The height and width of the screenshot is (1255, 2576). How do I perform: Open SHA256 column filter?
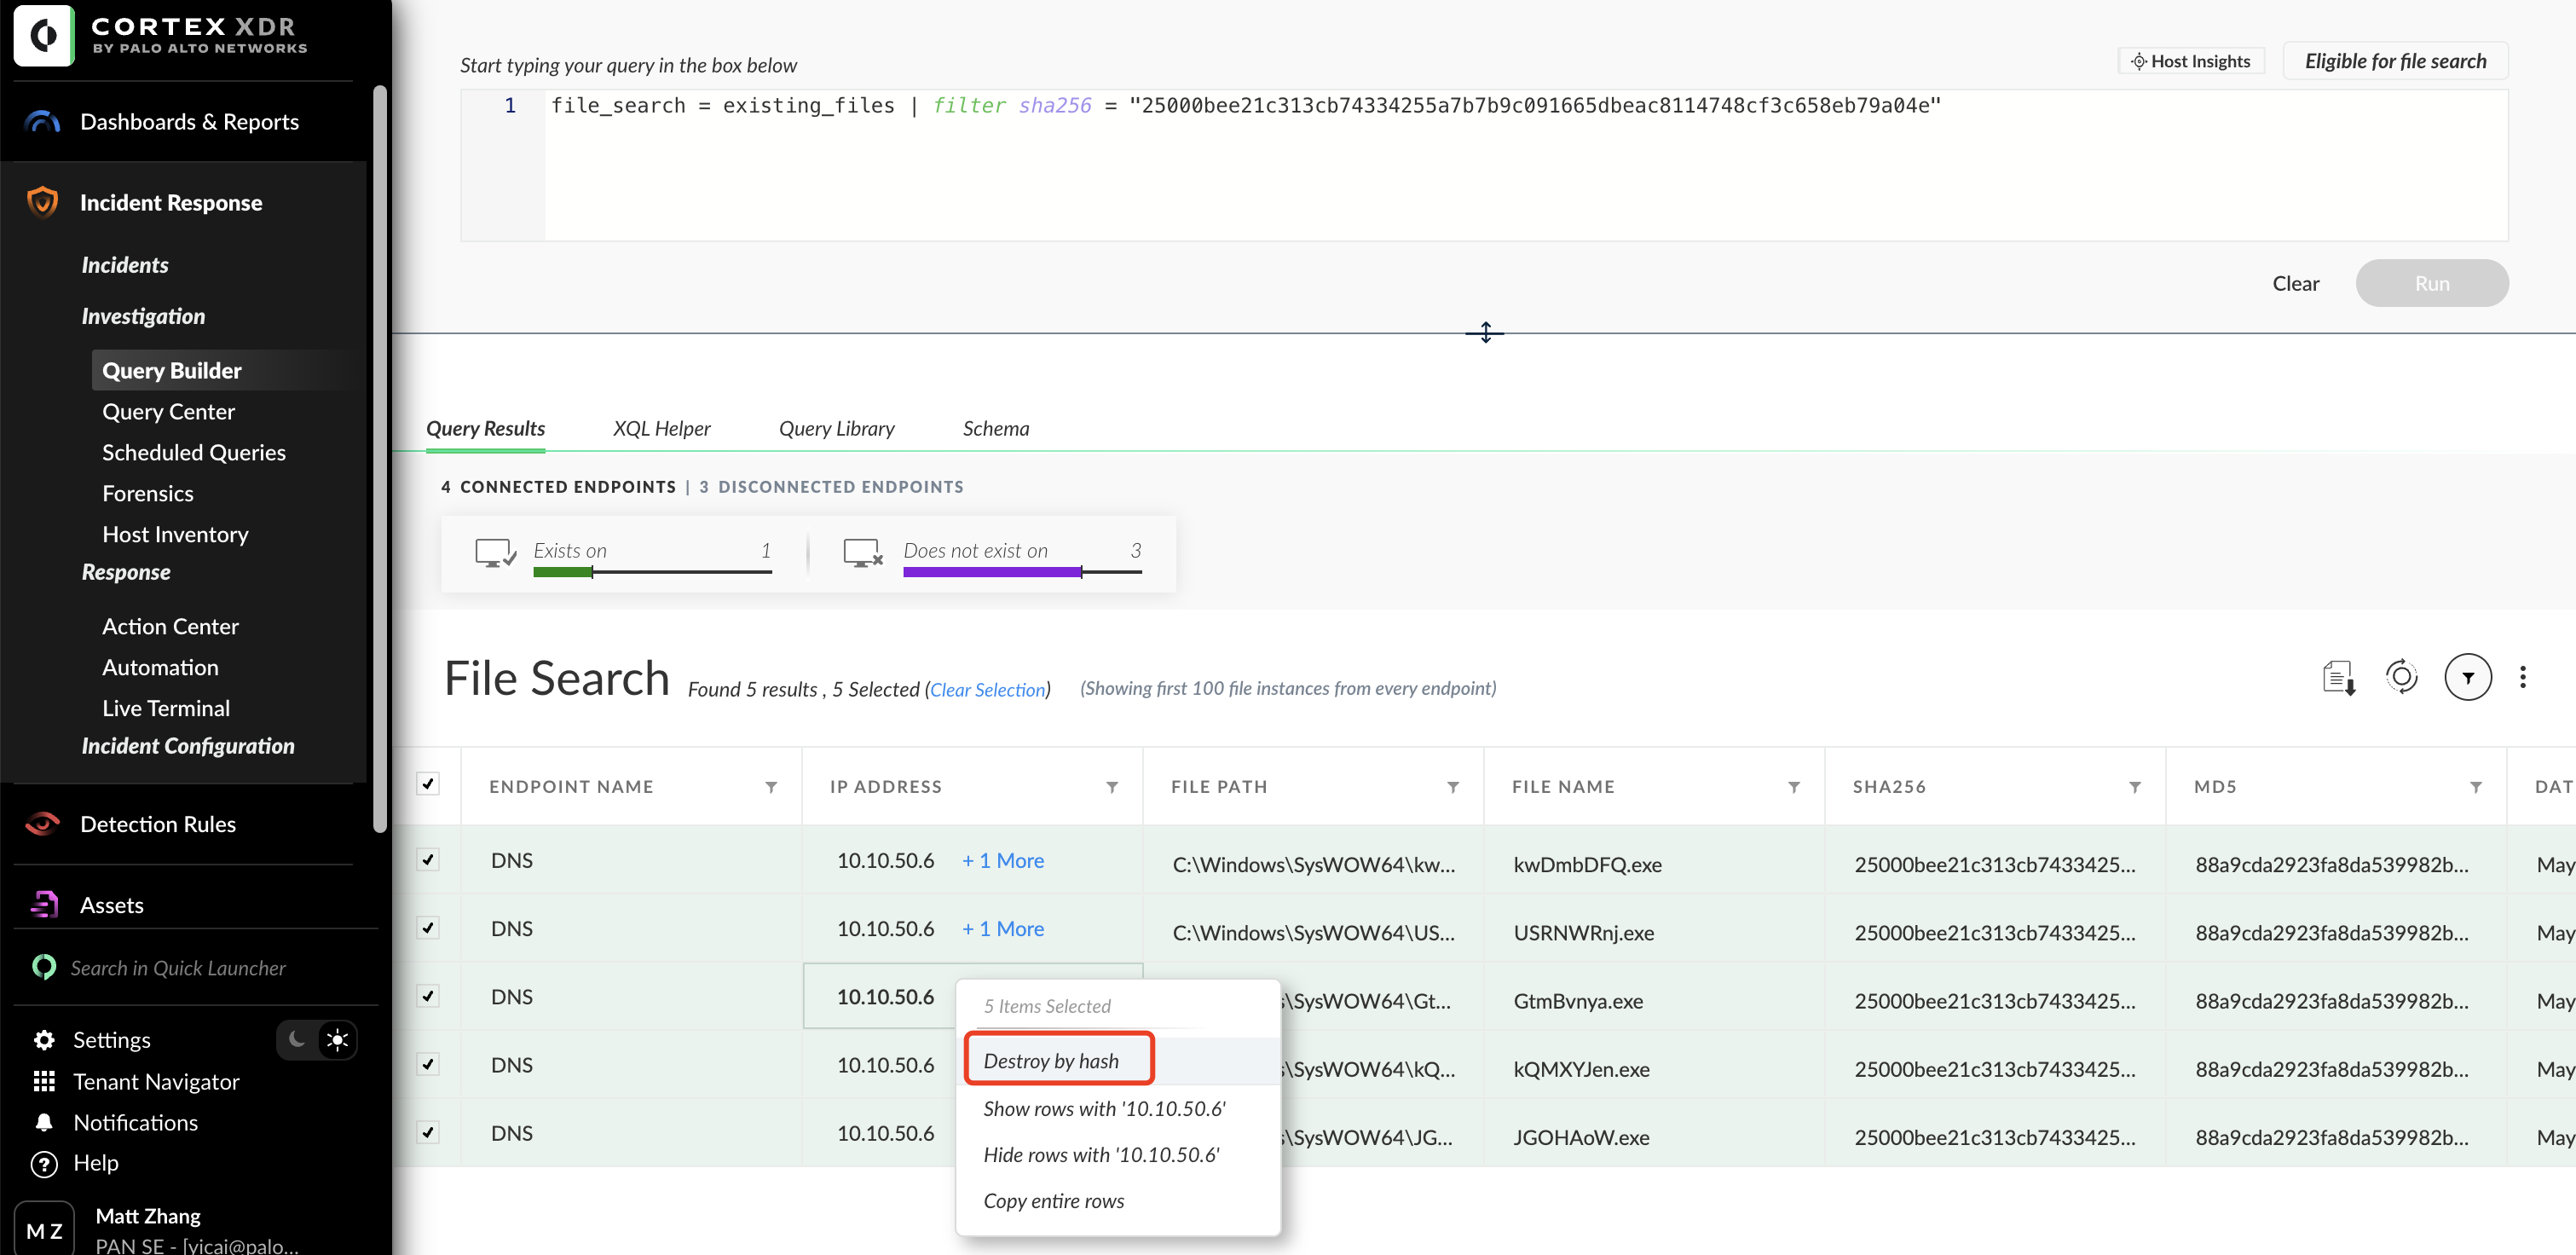2135,788
